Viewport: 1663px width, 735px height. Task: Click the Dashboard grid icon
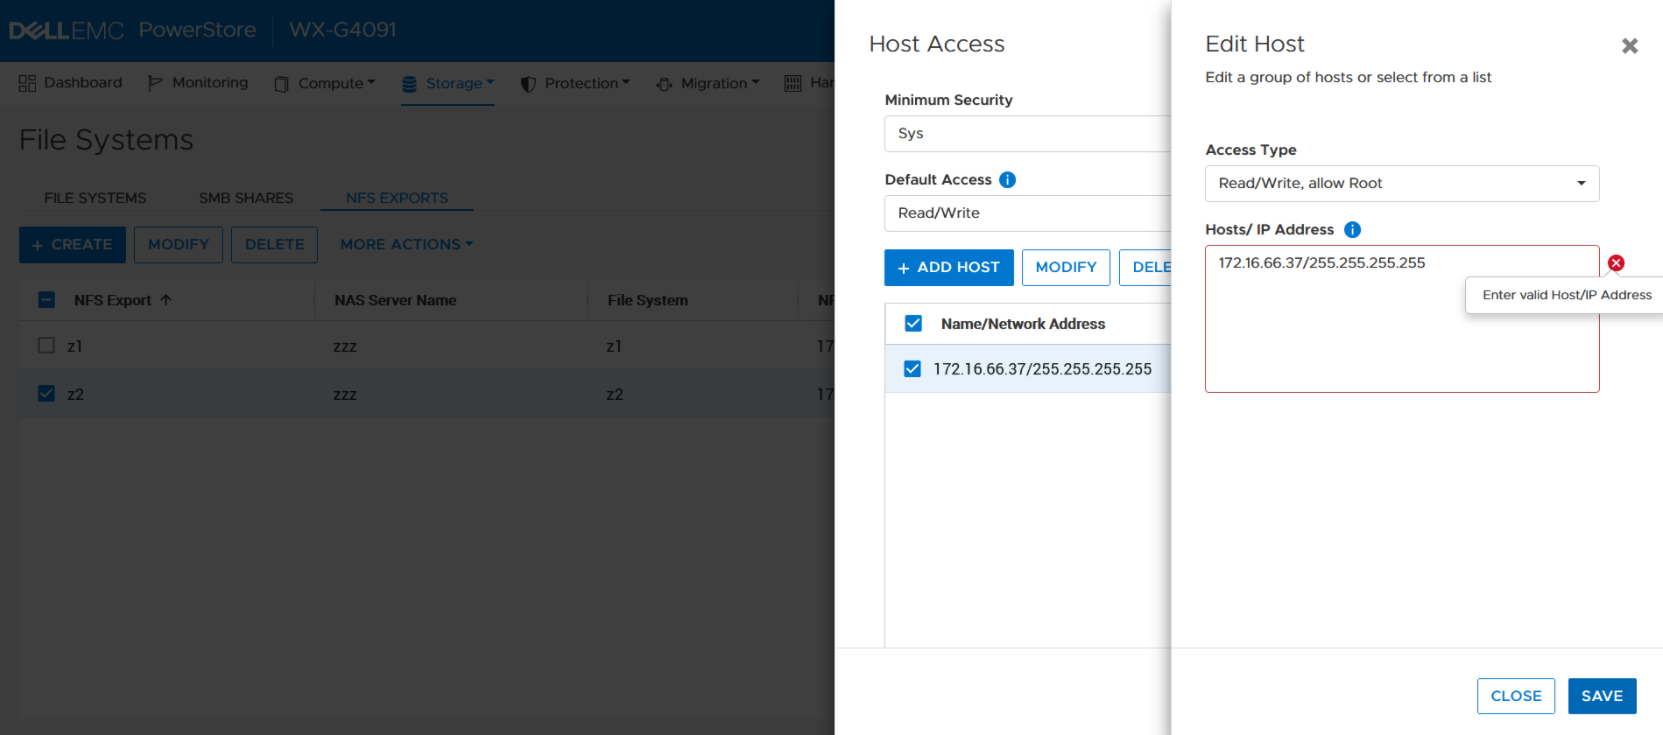27,83
